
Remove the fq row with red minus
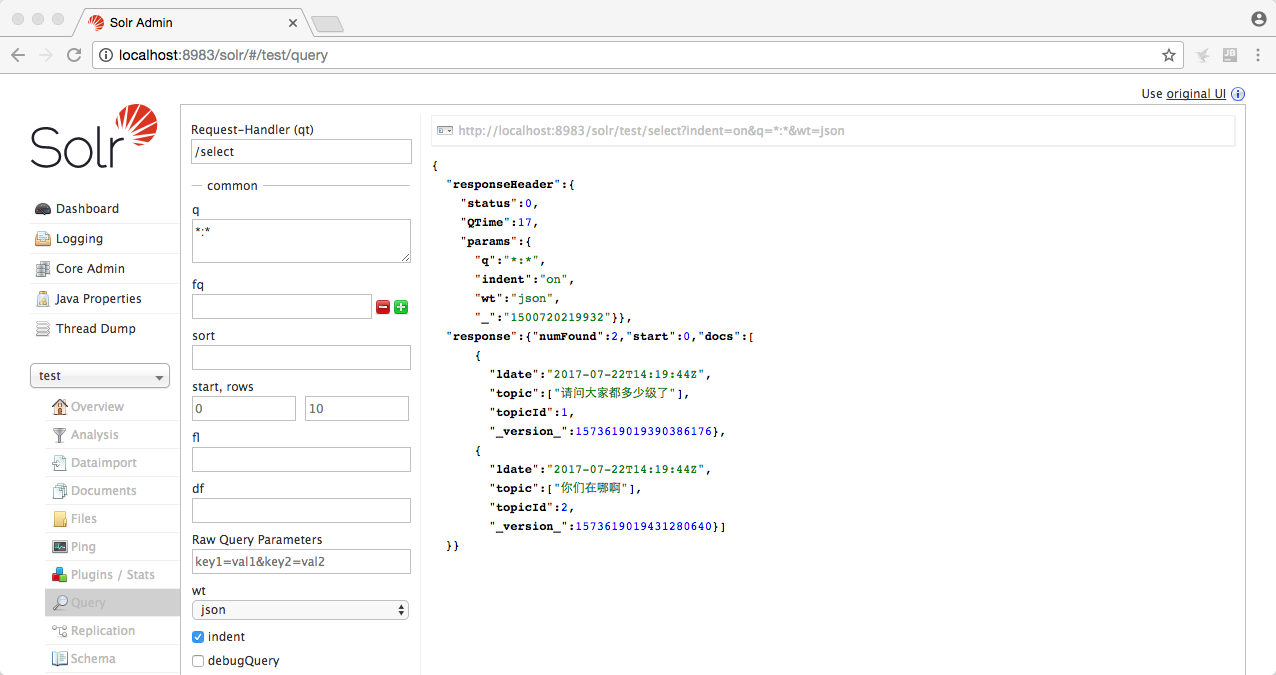coord(383,307)
